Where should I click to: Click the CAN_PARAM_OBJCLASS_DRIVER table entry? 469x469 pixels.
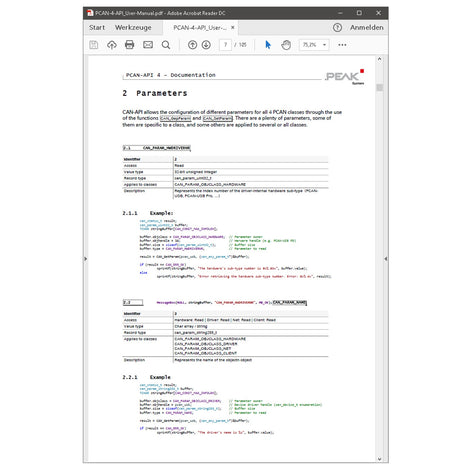206,344
